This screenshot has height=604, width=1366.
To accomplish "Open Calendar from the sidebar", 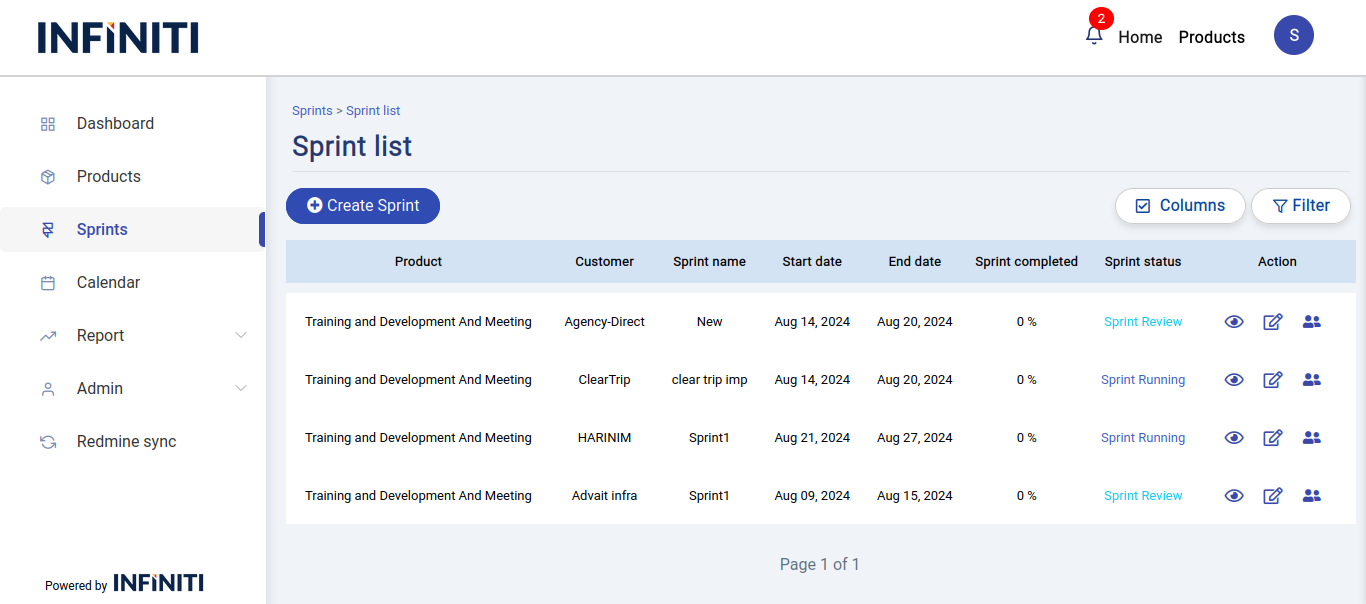I will [x=108, y=283].
